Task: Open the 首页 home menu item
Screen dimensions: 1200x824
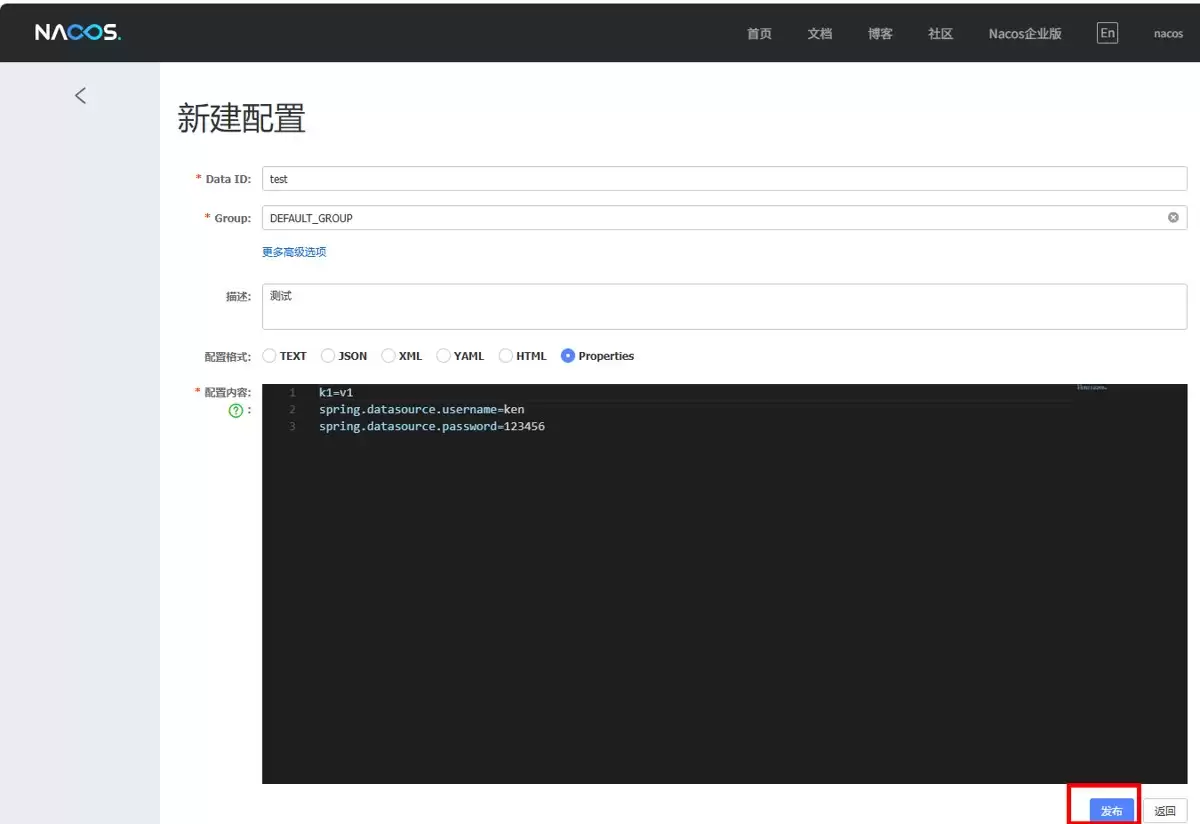Action: [x=759, y=34]
